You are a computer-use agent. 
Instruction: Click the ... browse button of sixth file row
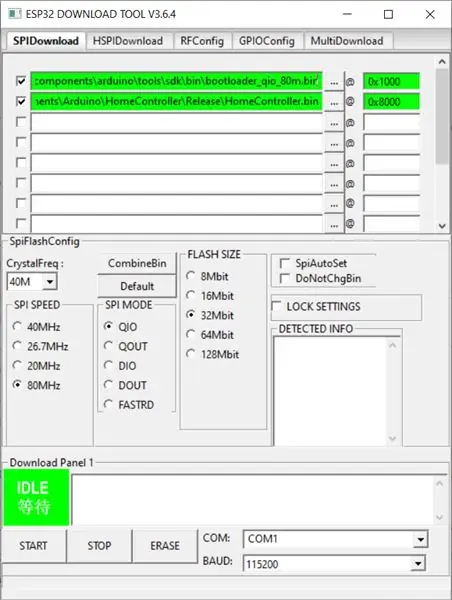coord(334,184)
